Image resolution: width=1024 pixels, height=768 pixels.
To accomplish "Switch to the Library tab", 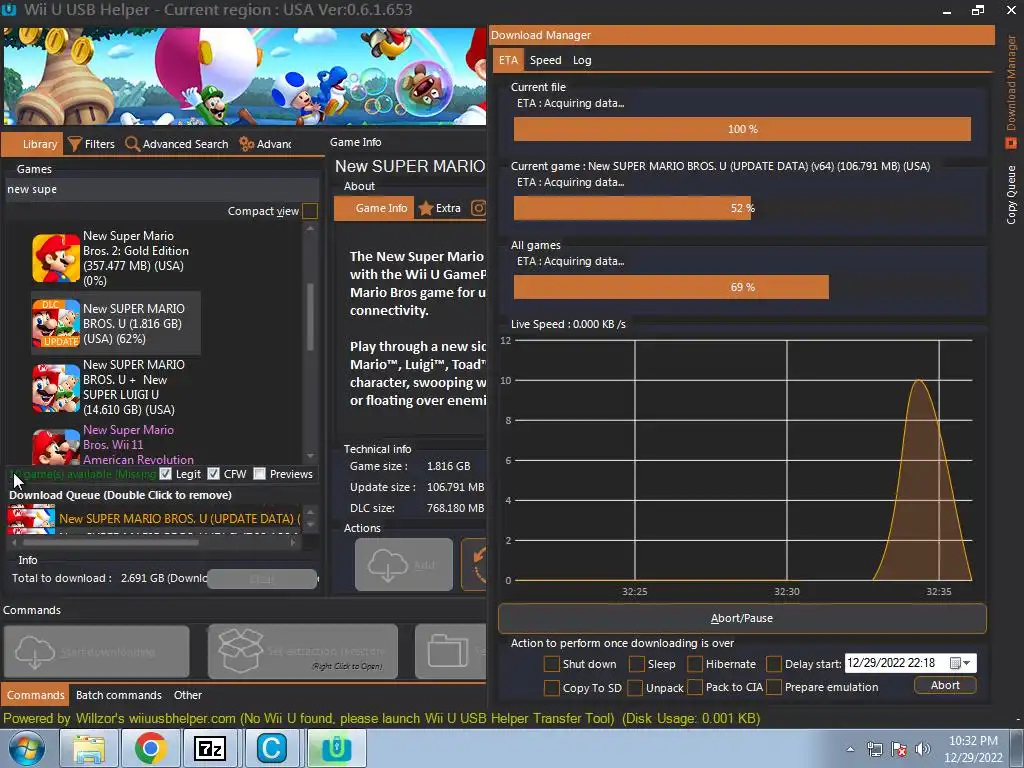I will (33, 144).
